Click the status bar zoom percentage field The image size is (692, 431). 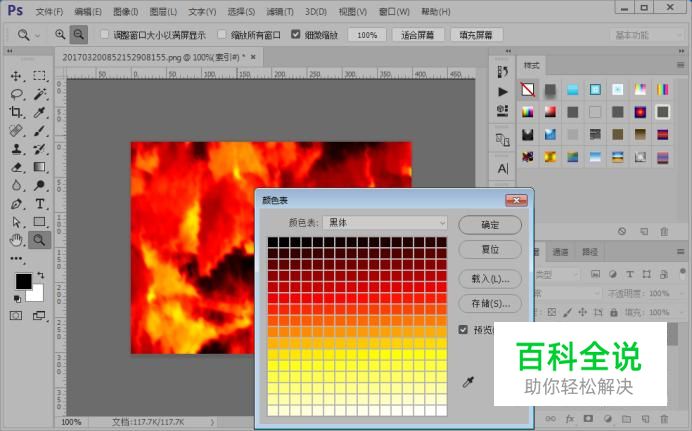coord(71,422)
